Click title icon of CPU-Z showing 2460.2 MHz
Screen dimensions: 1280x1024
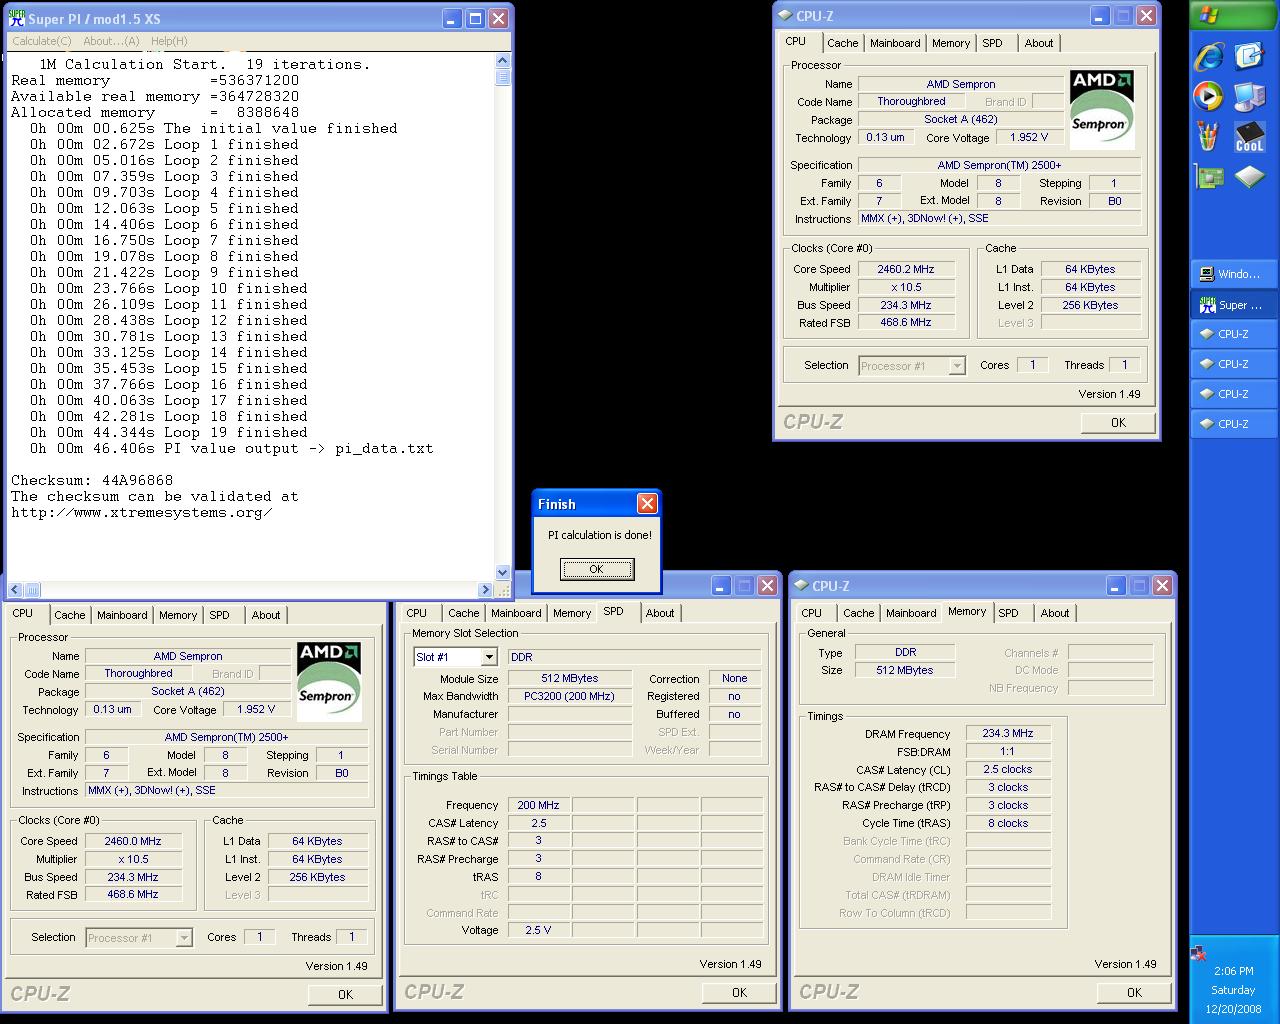785,16
